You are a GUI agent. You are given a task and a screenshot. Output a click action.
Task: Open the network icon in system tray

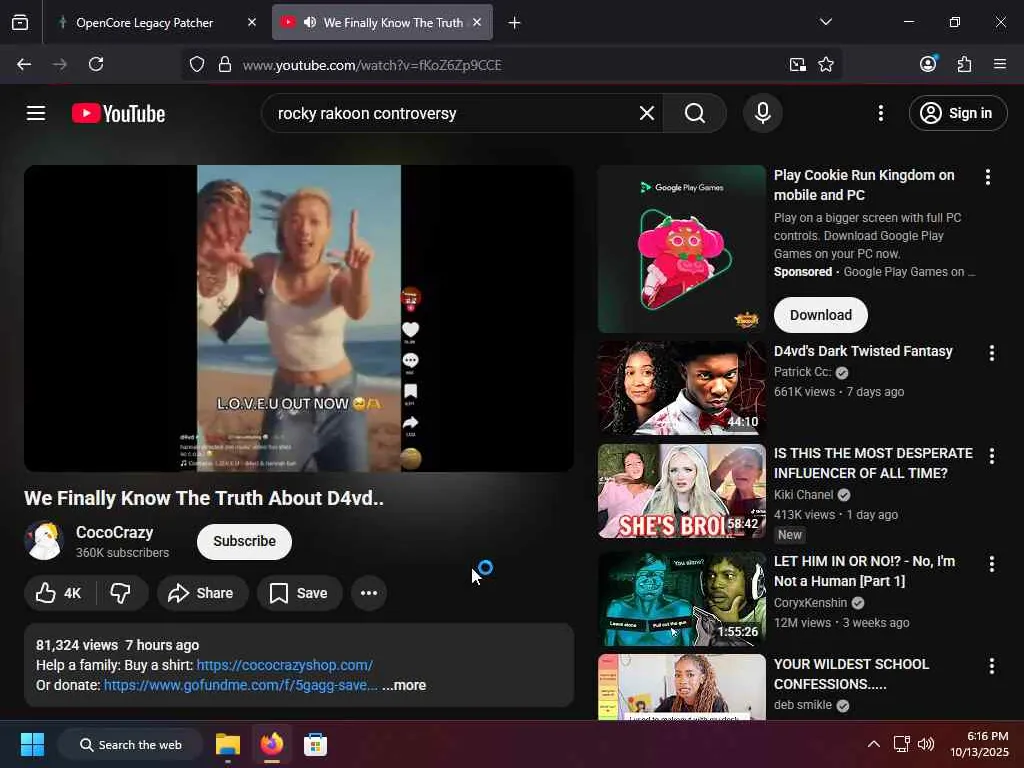click(x=901, y=744)
